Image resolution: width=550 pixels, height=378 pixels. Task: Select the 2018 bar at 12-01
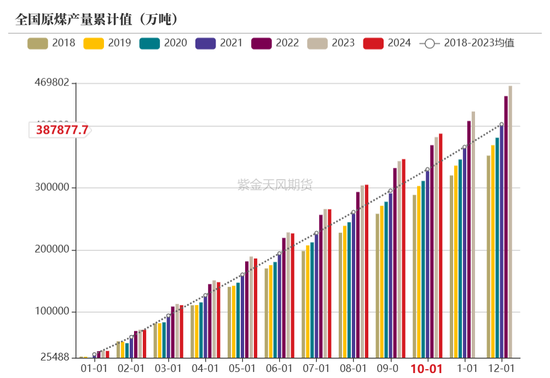tap(488, 257)
